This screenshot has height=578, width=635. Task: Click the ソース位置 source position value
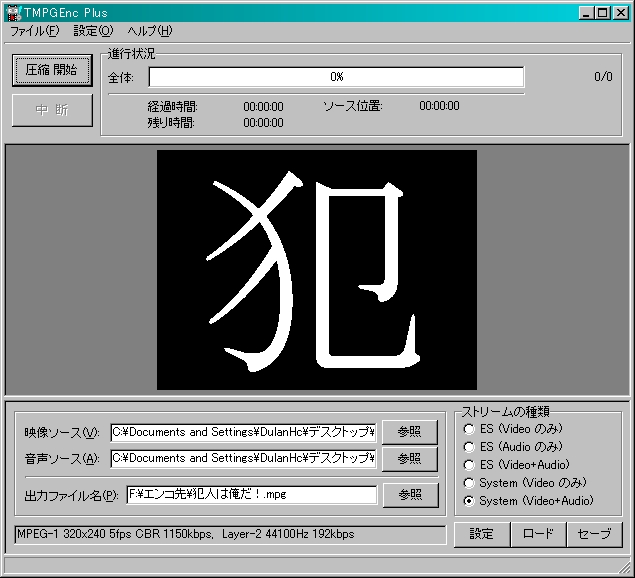click(439, 106)
